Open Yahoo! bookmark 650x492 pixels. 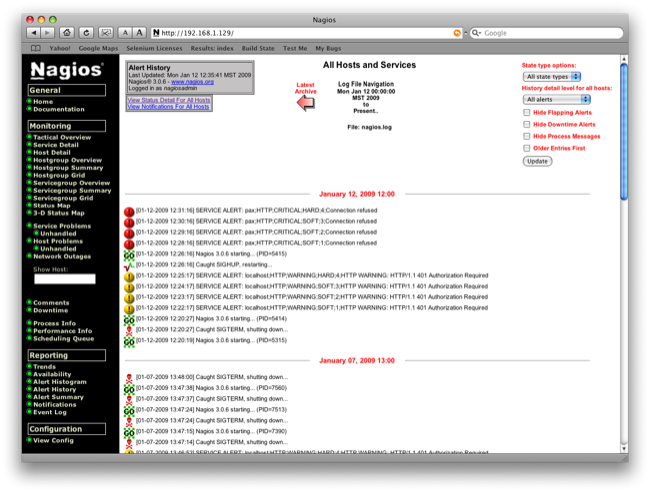60,48
